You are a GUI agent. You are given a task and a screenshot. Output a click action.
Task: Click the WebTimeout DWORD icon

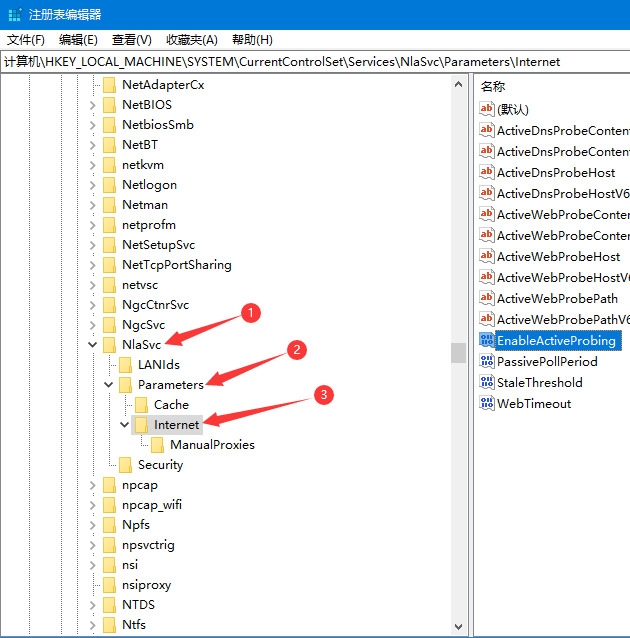[x=487, y=404]
